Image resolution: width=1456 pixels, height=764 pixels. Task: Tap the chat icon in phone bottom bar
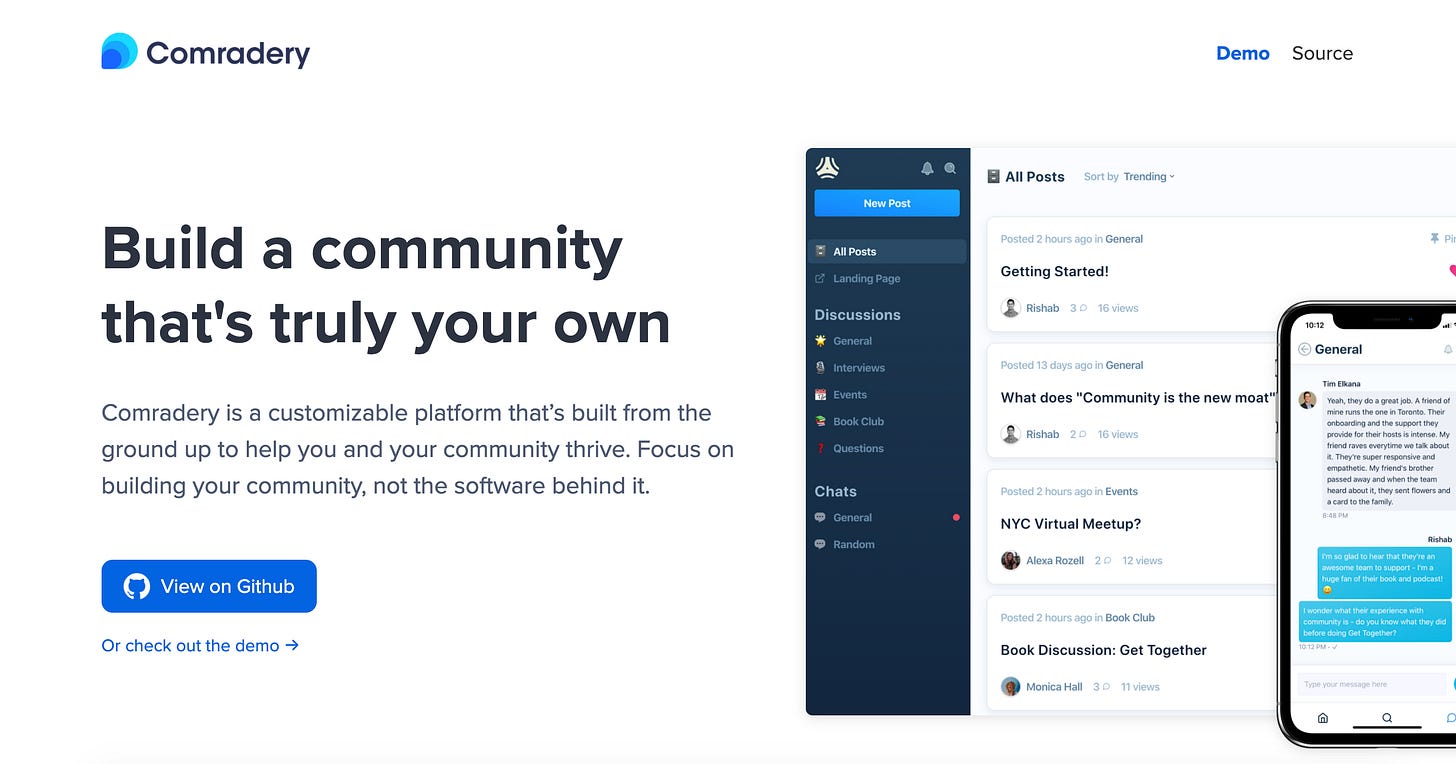pos(1451,717)
